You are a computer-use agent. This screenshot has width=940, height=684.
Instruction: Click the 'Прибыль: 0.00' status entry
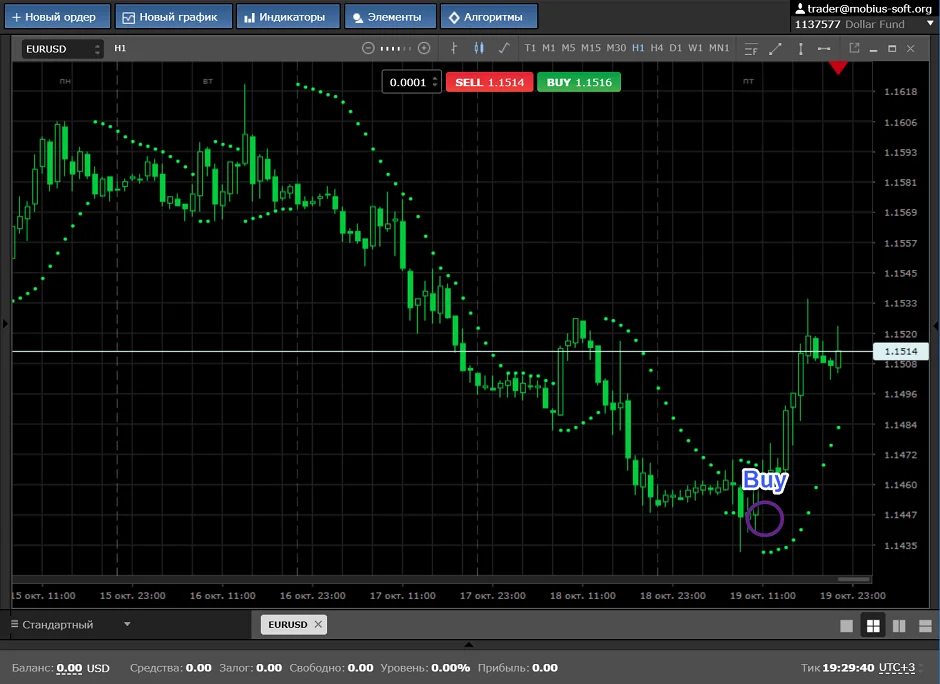tap(517, 668)
